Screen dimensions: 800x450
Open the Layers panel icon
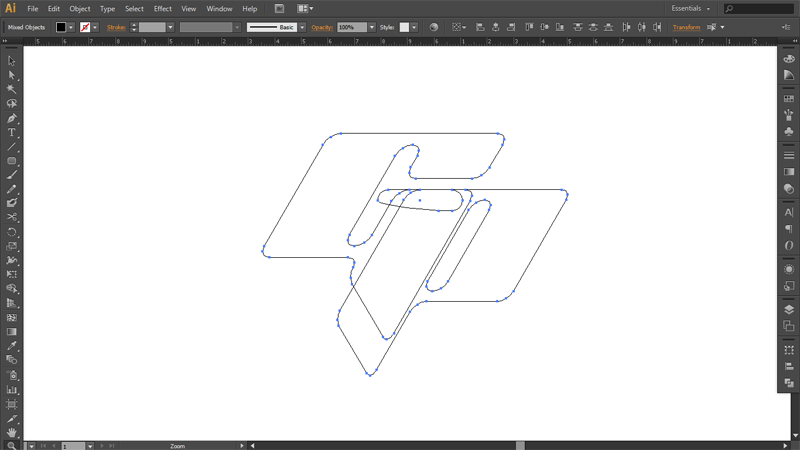point(789,310)
